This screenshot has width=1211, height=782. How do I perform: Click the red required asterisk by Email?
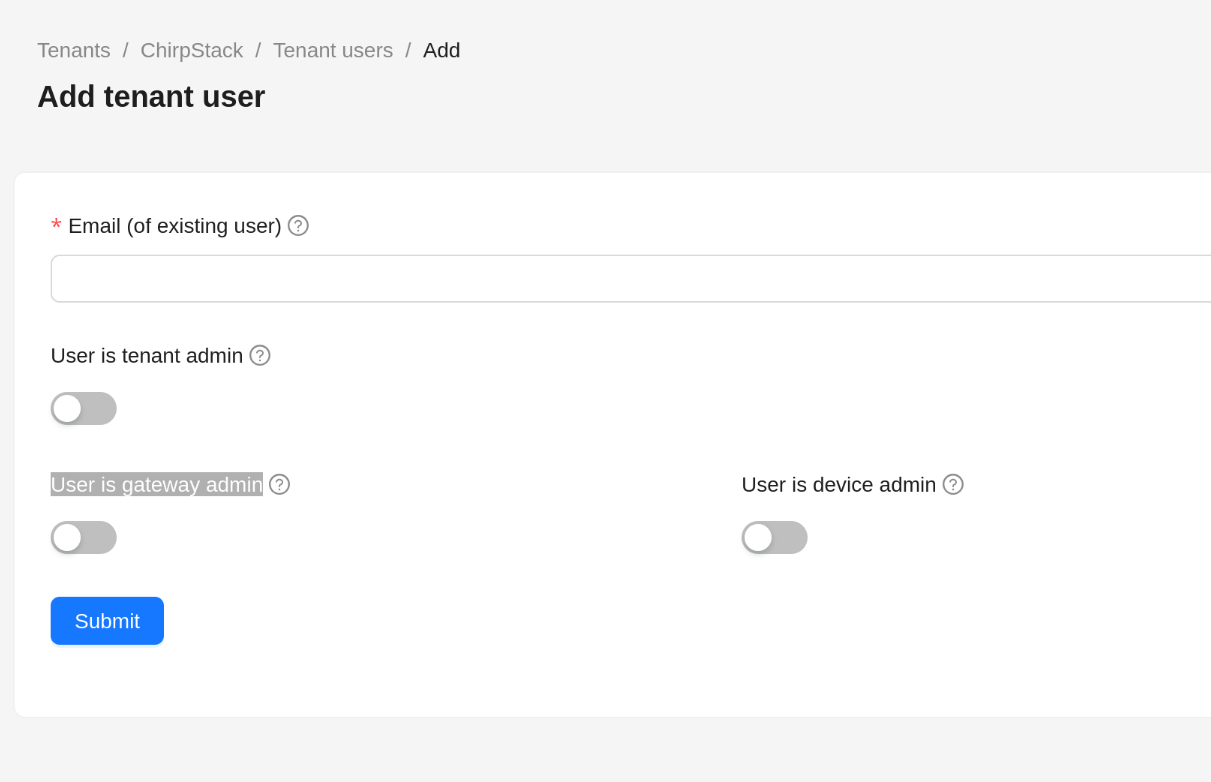(57, 227)
